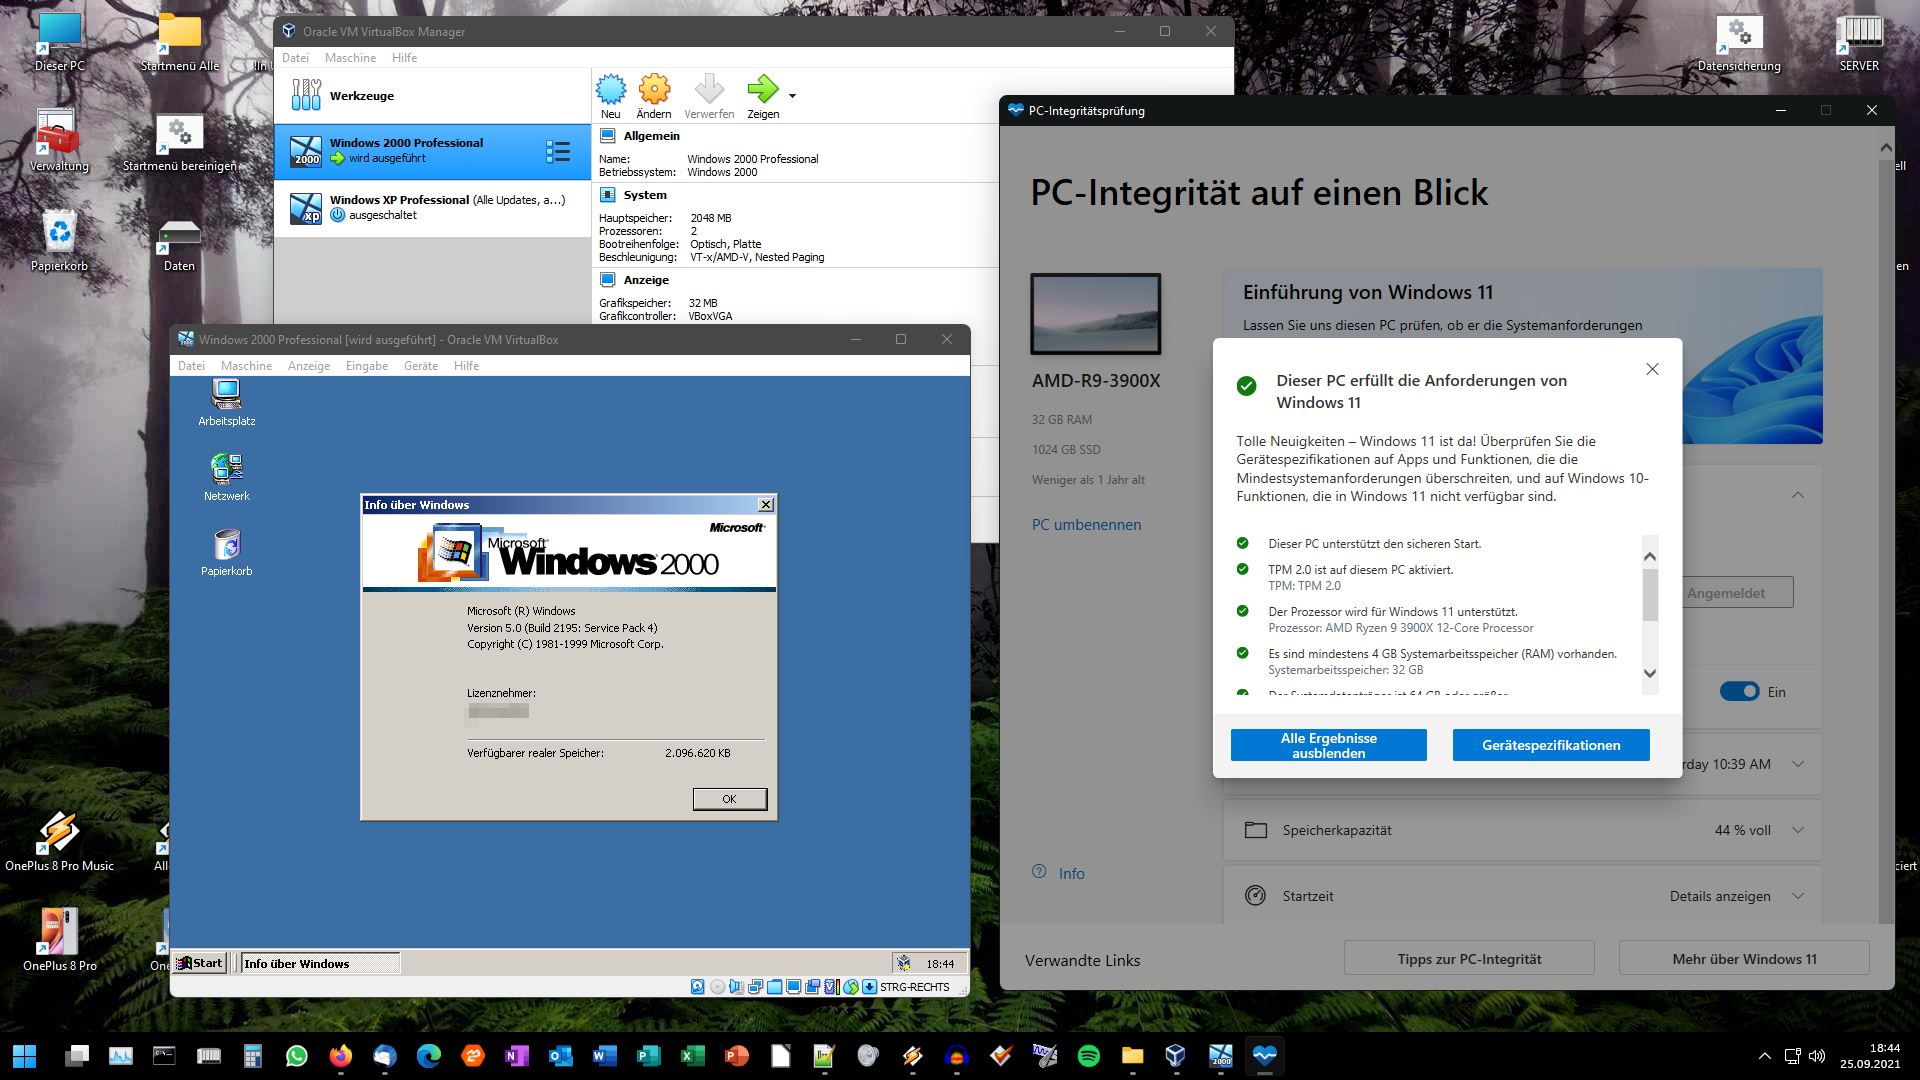Open the Netzwerk icon in the VM
The image size is (1920, 1080).
227,470
